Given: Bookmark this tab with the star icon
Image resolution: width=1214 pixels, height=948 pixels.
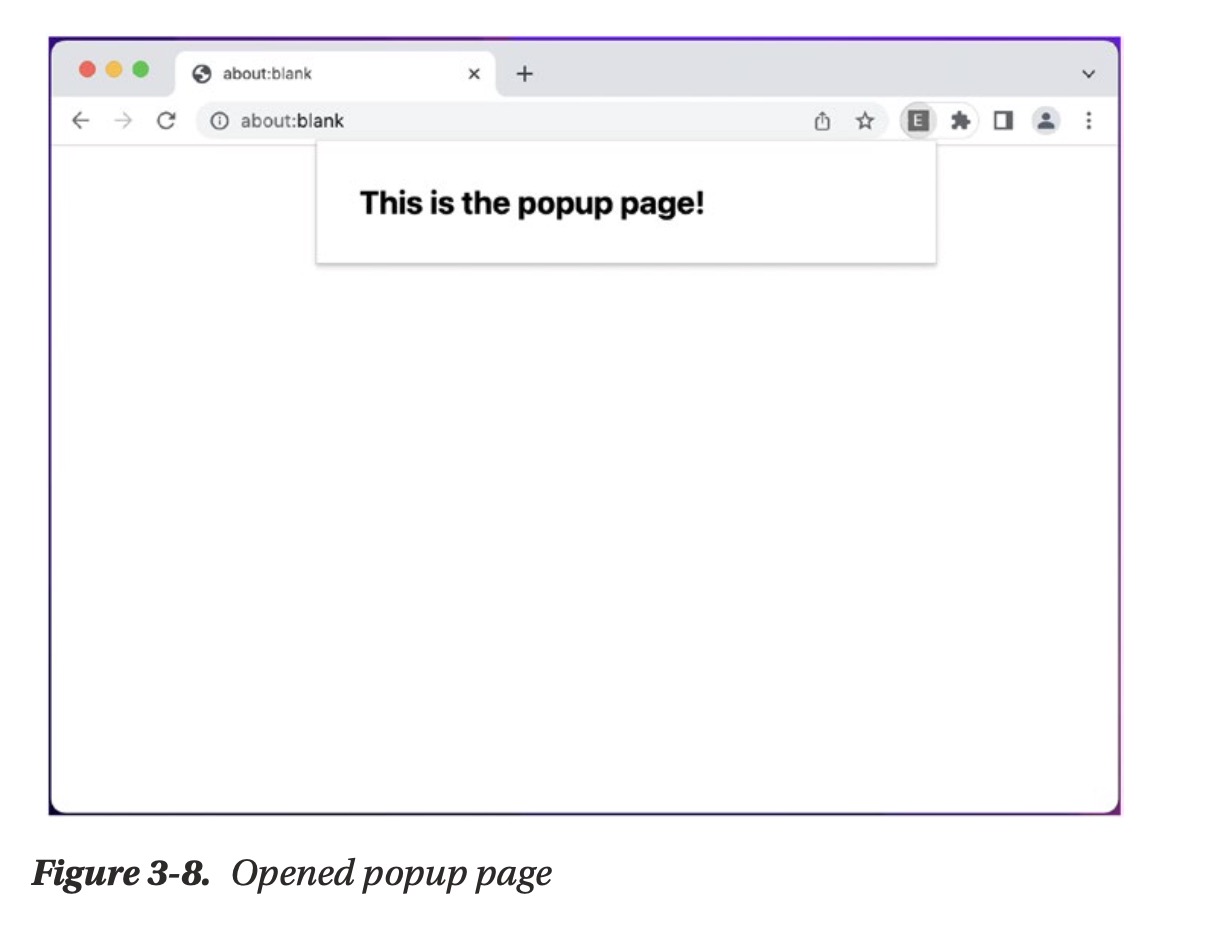Looking at the screenshot, I should (x=865, y=121).
